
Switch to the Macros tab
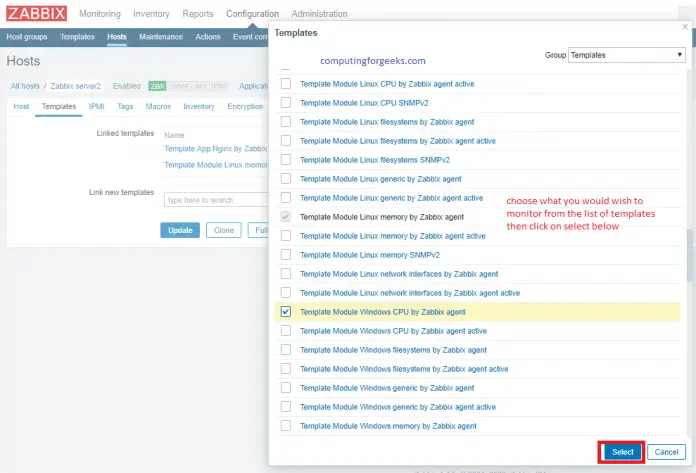pos(158,106)
